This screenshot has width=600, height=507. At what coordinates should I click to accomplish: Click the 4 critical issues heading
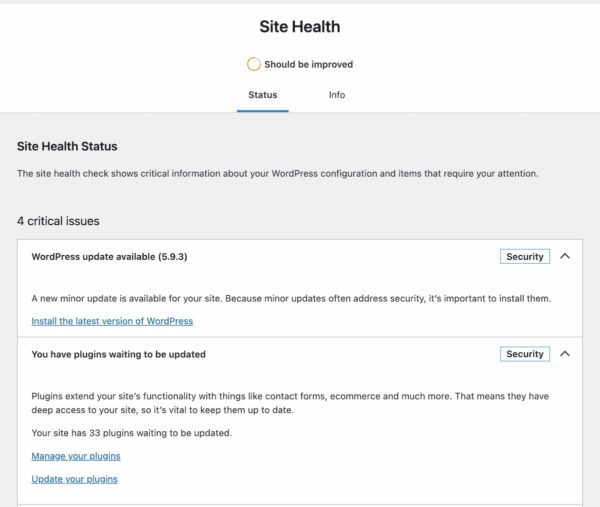[x=58, y=221]
